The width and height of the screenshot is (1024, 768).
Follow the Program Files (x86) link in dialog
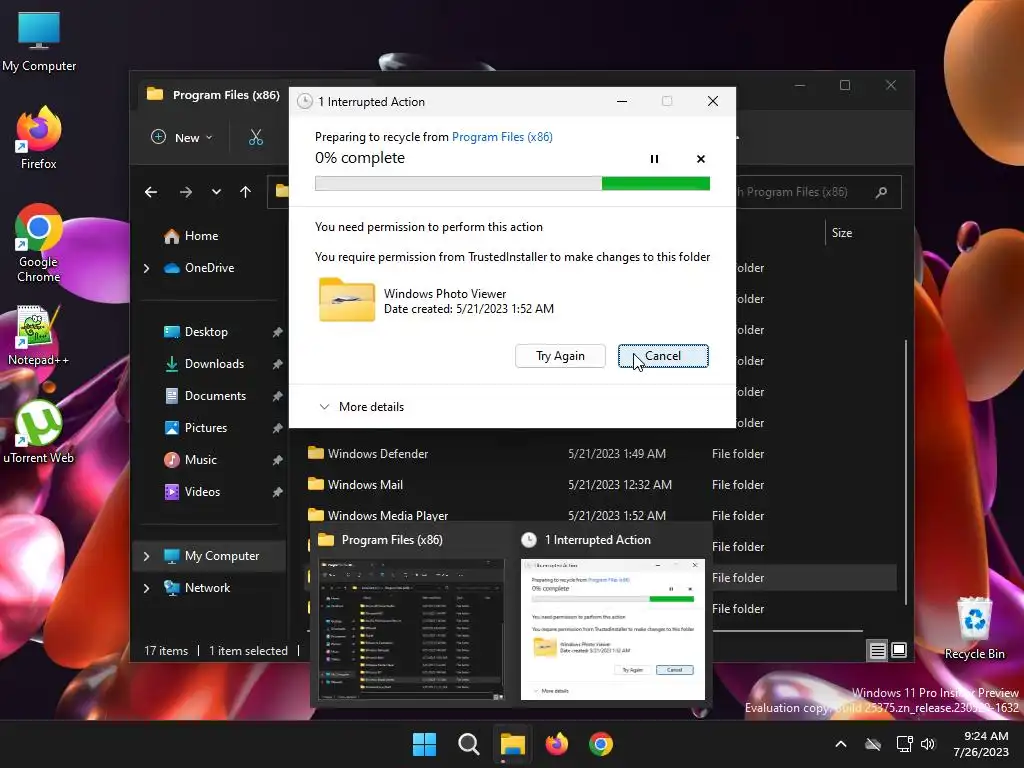click(x=502, y=137)
